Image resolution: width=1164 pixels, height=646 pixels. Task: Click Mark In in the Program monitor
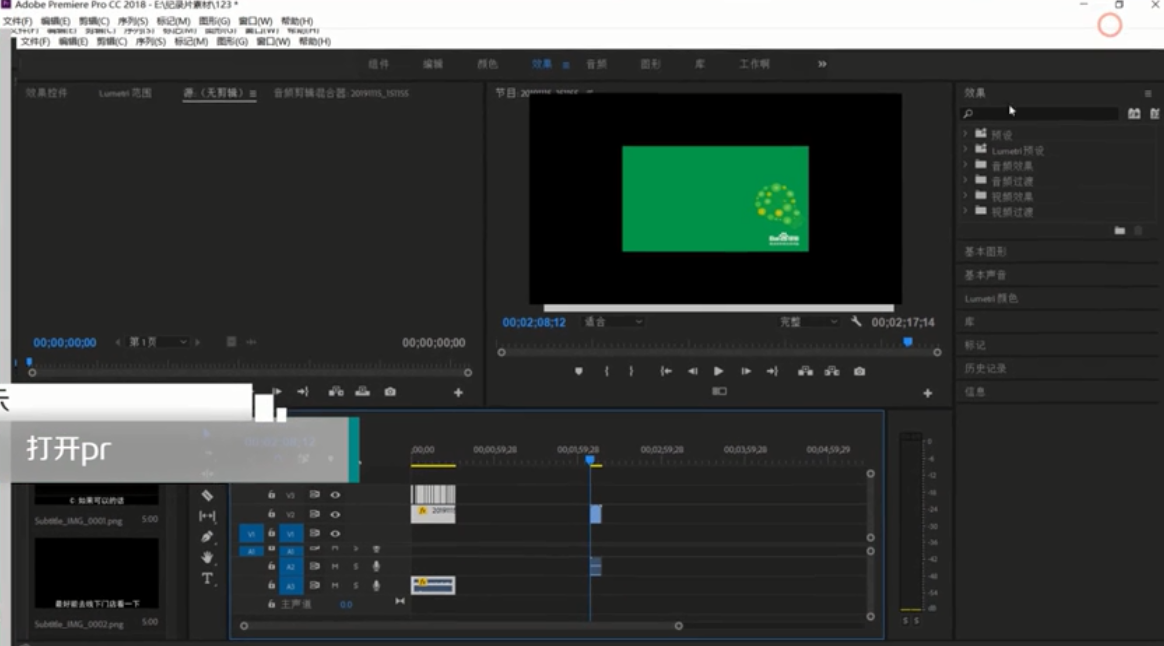606,371
